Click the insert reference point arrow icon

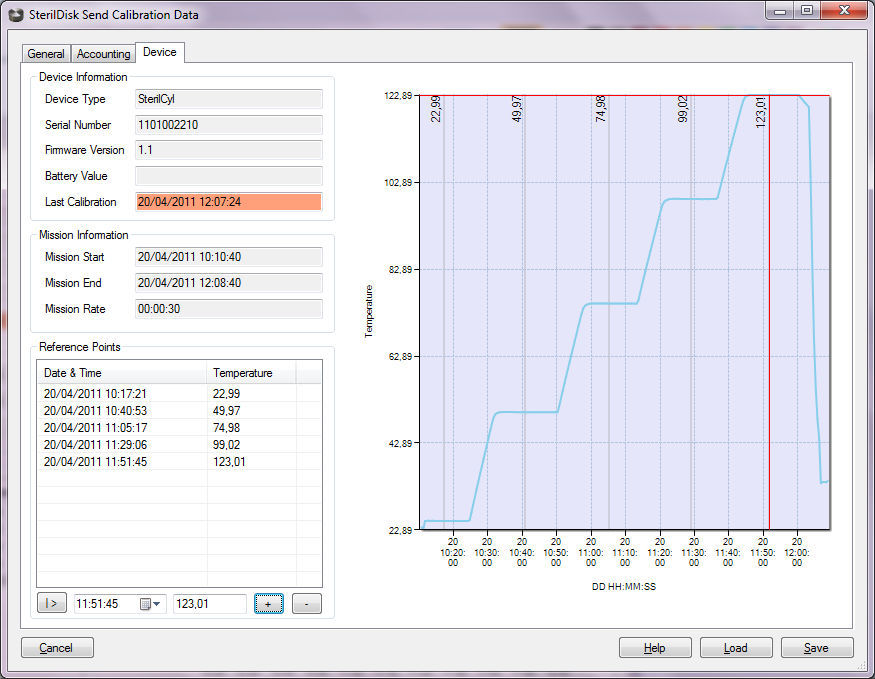click(x=51, y=602)
